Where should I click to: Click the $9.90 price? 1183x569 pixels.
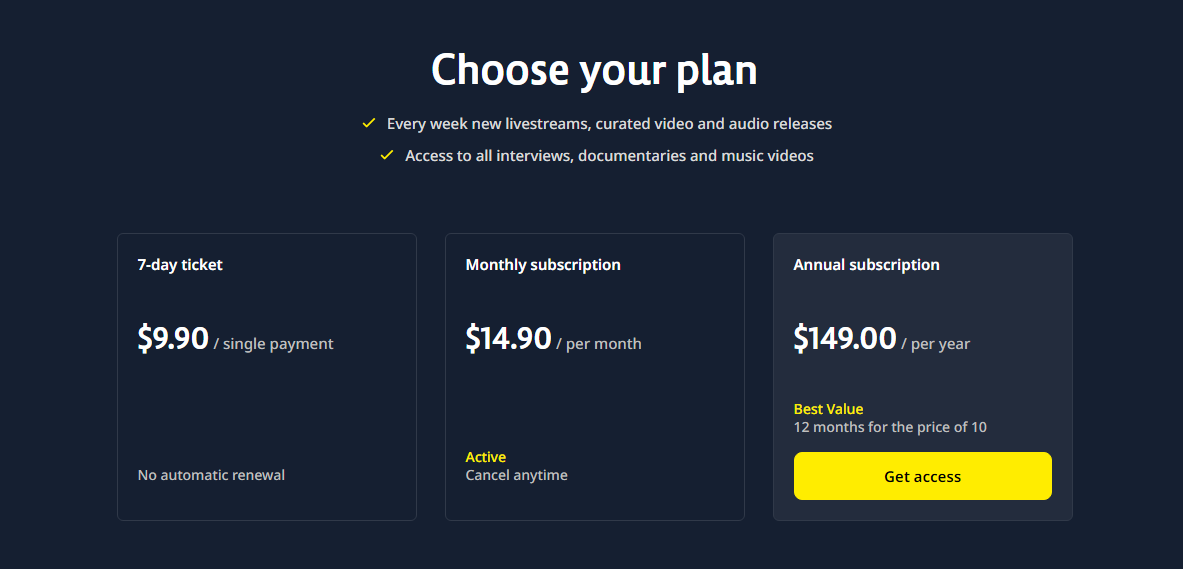[173, 339]
